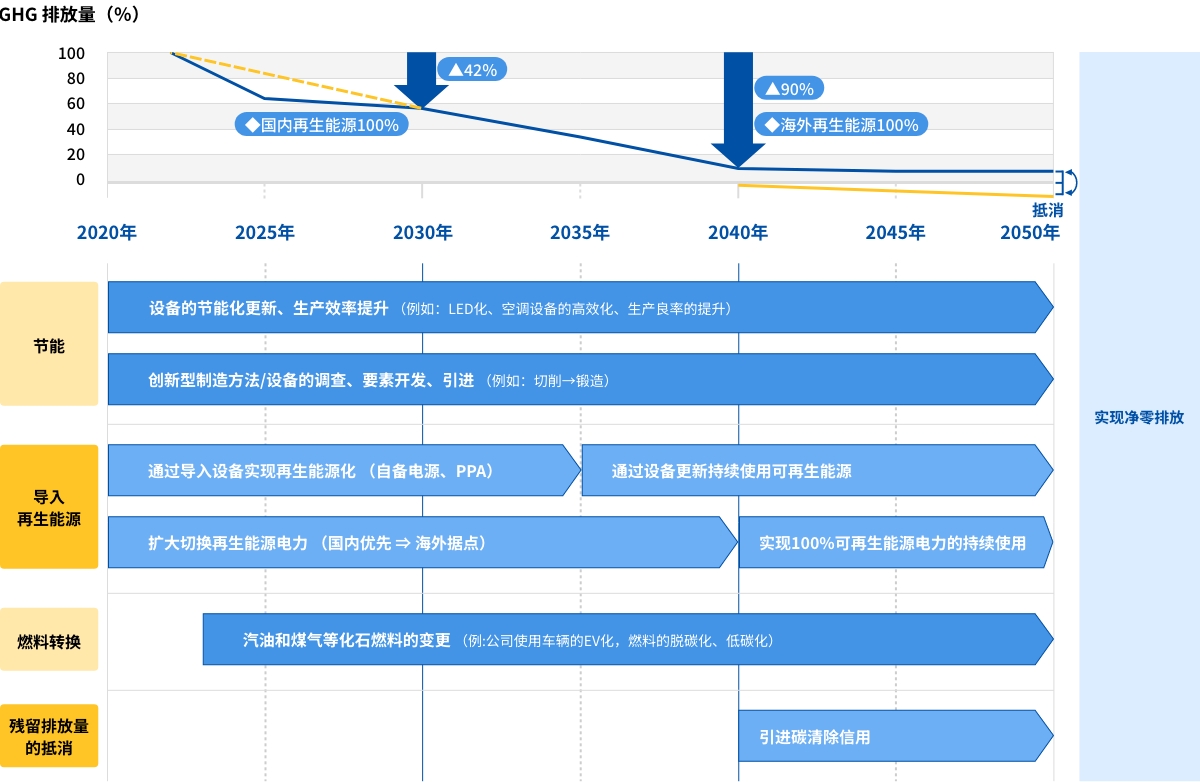Image resolution: width=1200 pixels, height=782 pixels.
Task: Click the 引进碳清除信用 arrow banner
Action: click(895, 735)
